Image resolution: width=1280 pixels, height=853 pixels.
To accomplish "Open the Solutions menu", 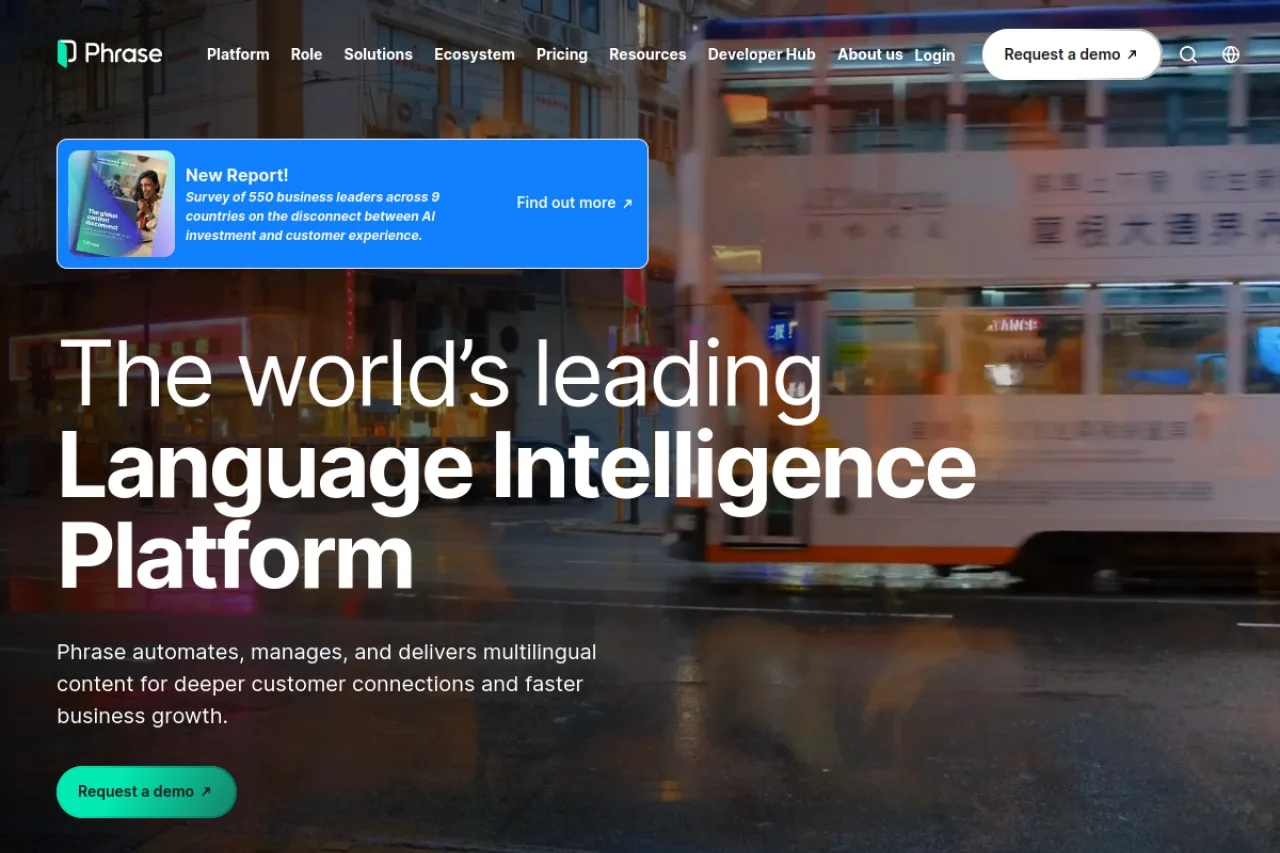I will pos(378,54).
